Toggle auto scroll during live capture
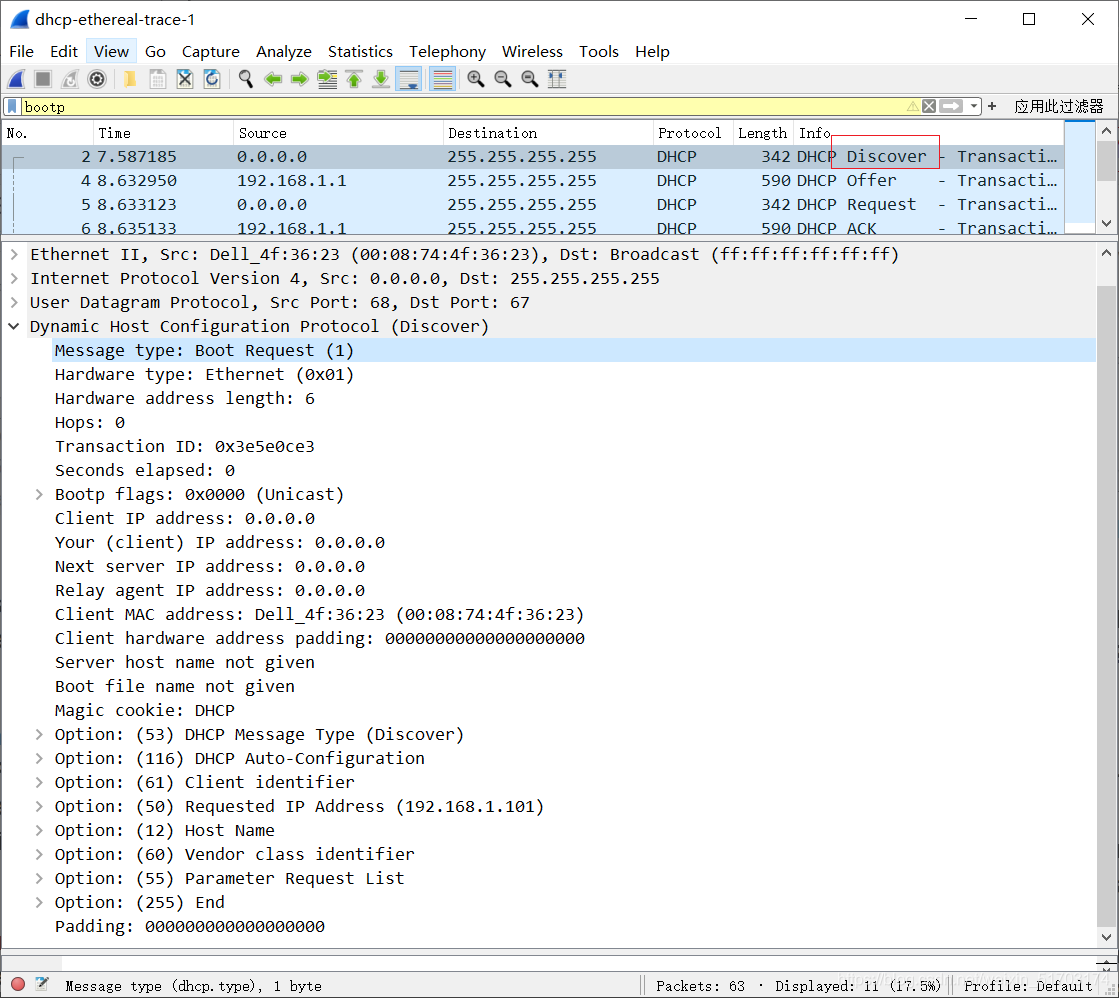Image resolution: width=1119 pixels, height=998 pixels. [409, 79]
